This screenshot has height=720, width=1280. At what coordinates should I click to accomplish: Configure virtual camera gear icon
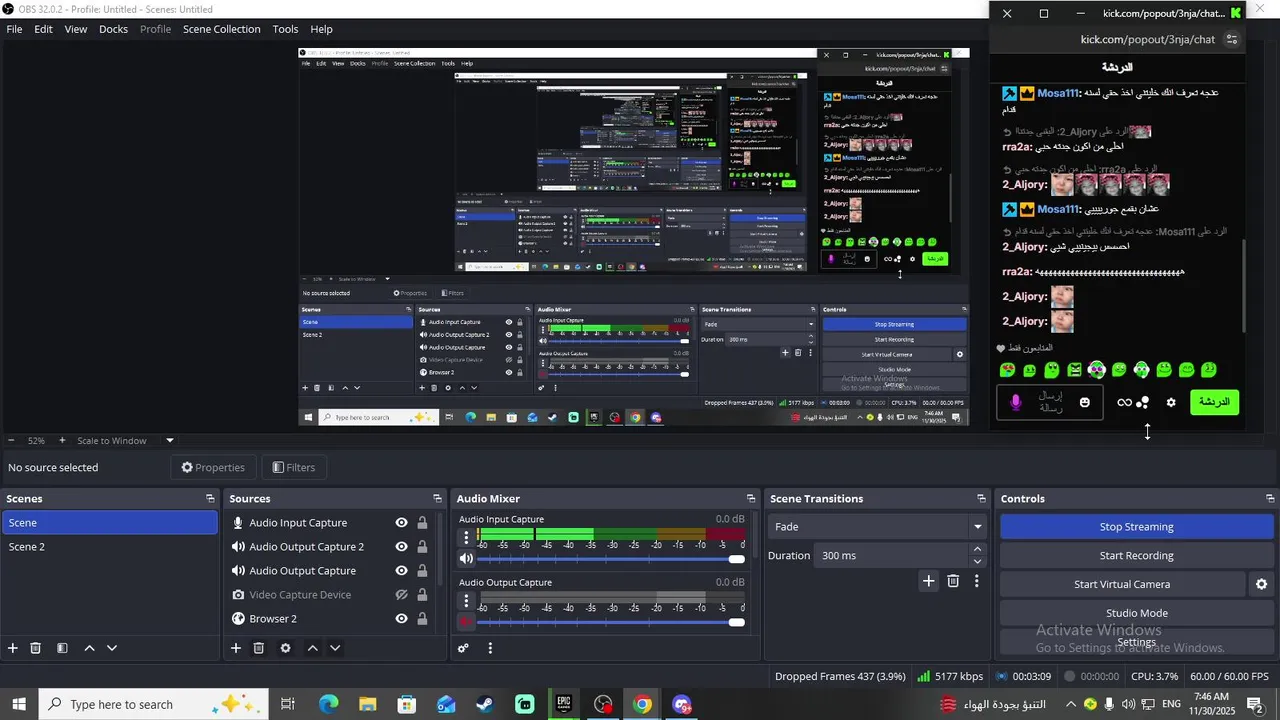[1262, 584]
